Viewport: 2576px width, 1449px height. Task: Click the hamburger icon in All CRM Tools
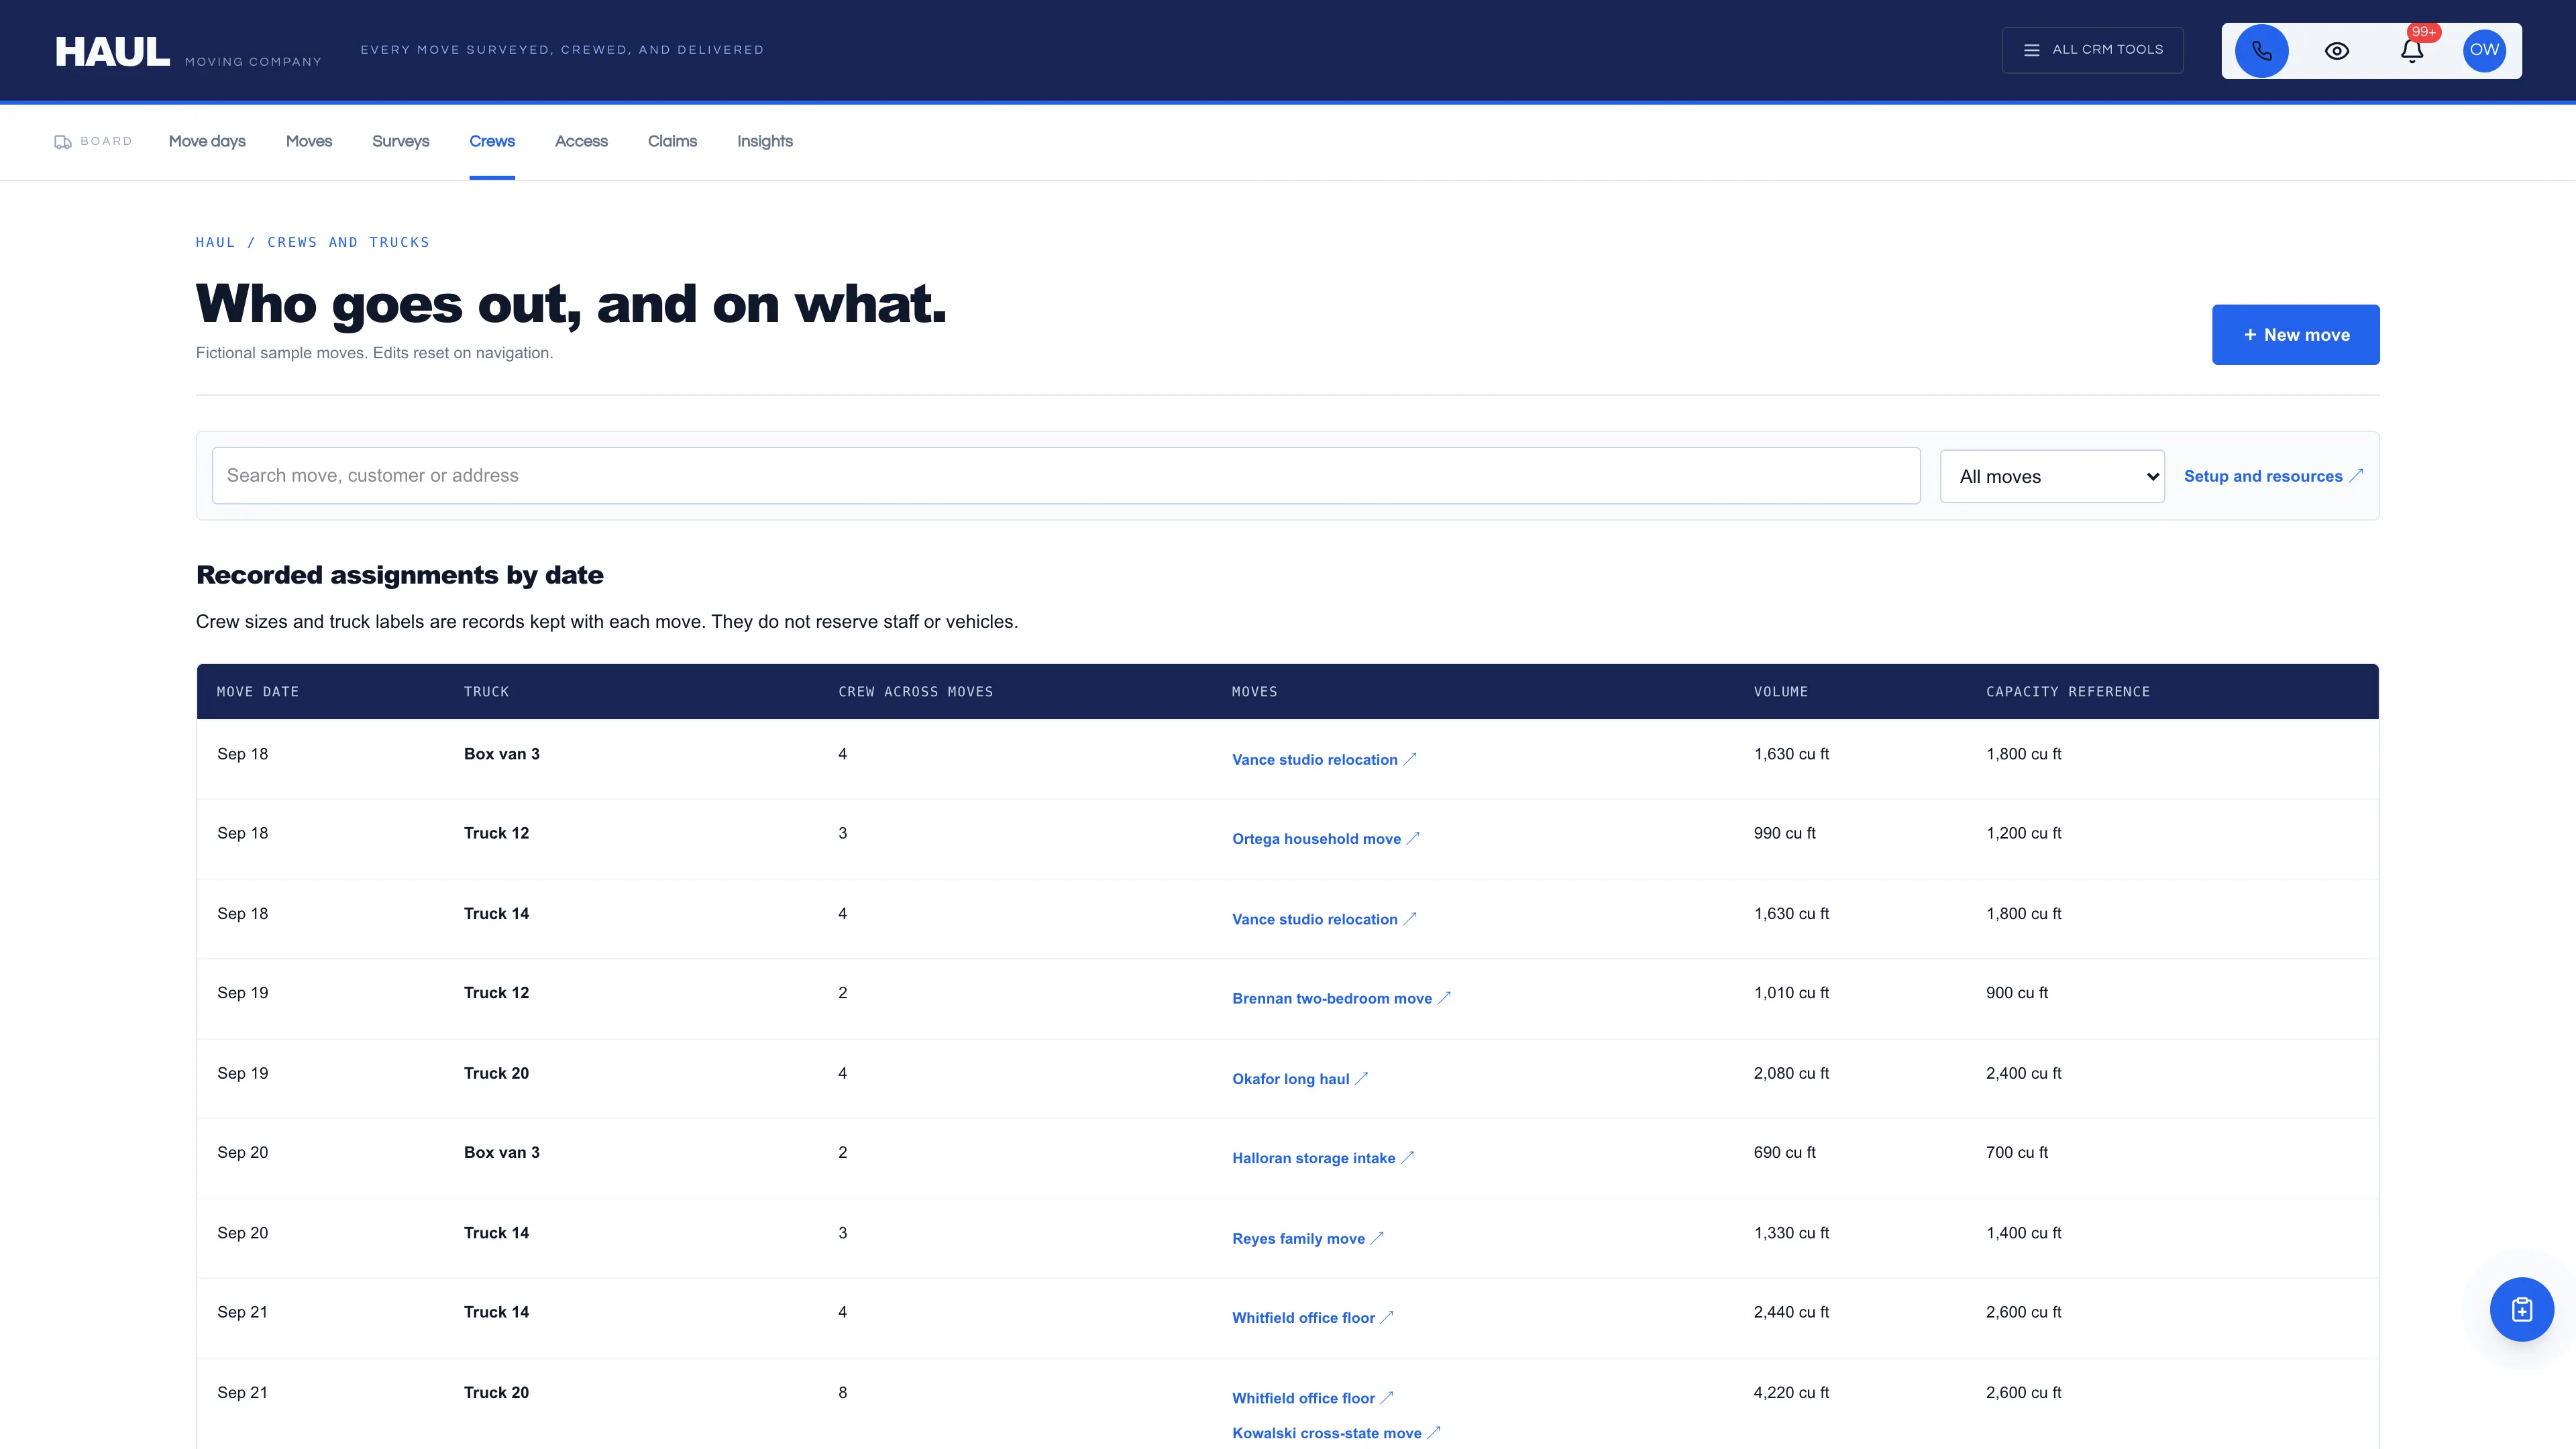pyautogui.click(x=2031, y=50)
